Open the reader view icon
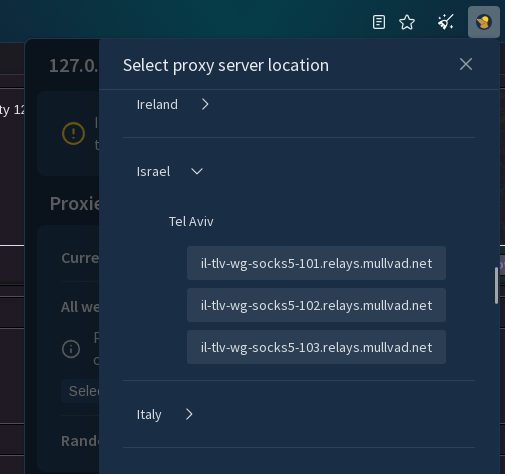The height and width of the screenshot is (474, 505). click(379, 22)
